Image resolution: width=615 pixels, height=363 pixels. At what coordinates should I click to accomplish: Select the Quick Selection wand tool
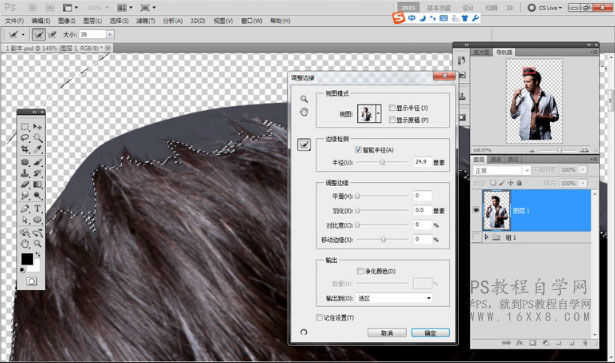[x=38, y=138]
